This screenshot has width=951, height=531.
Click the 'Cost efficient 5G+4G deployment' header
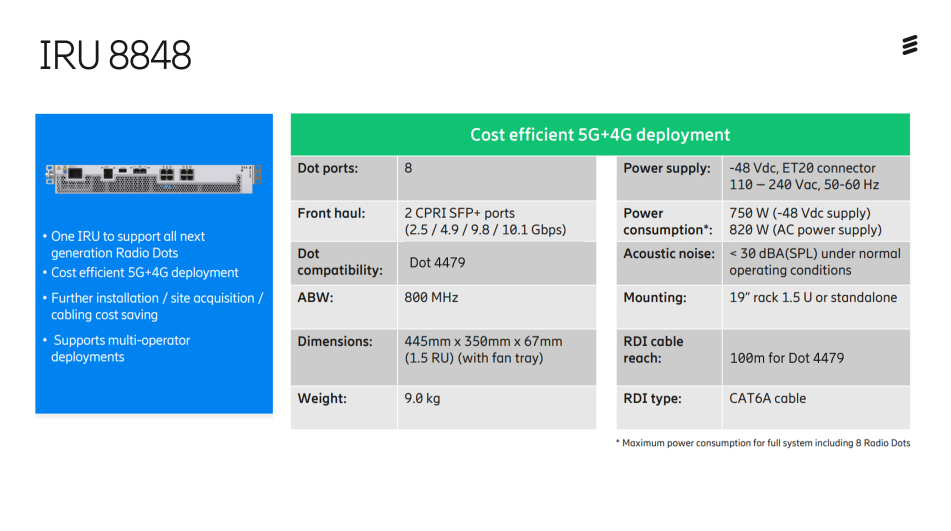600,135
